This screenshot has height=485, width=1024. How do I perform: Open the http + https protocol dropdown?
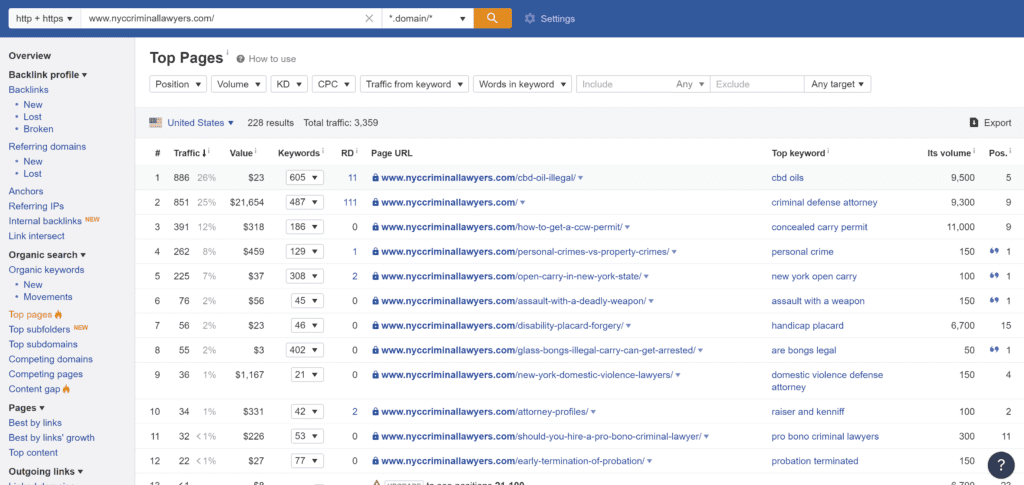pos(44,18)
